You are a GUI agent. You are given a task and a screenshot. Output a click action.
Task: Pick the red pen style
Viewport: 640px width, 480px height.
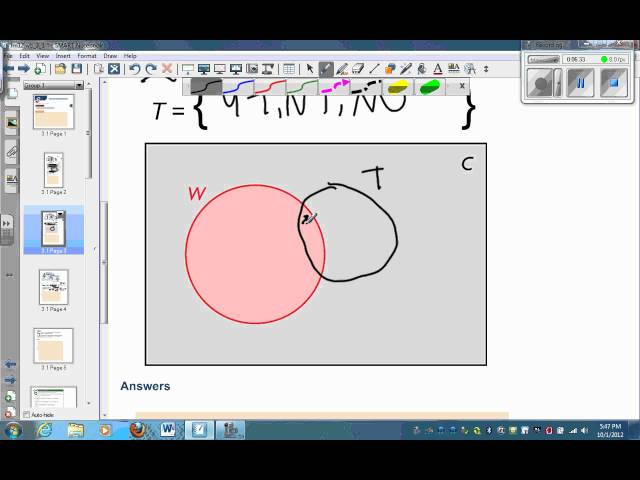point(270,87)
